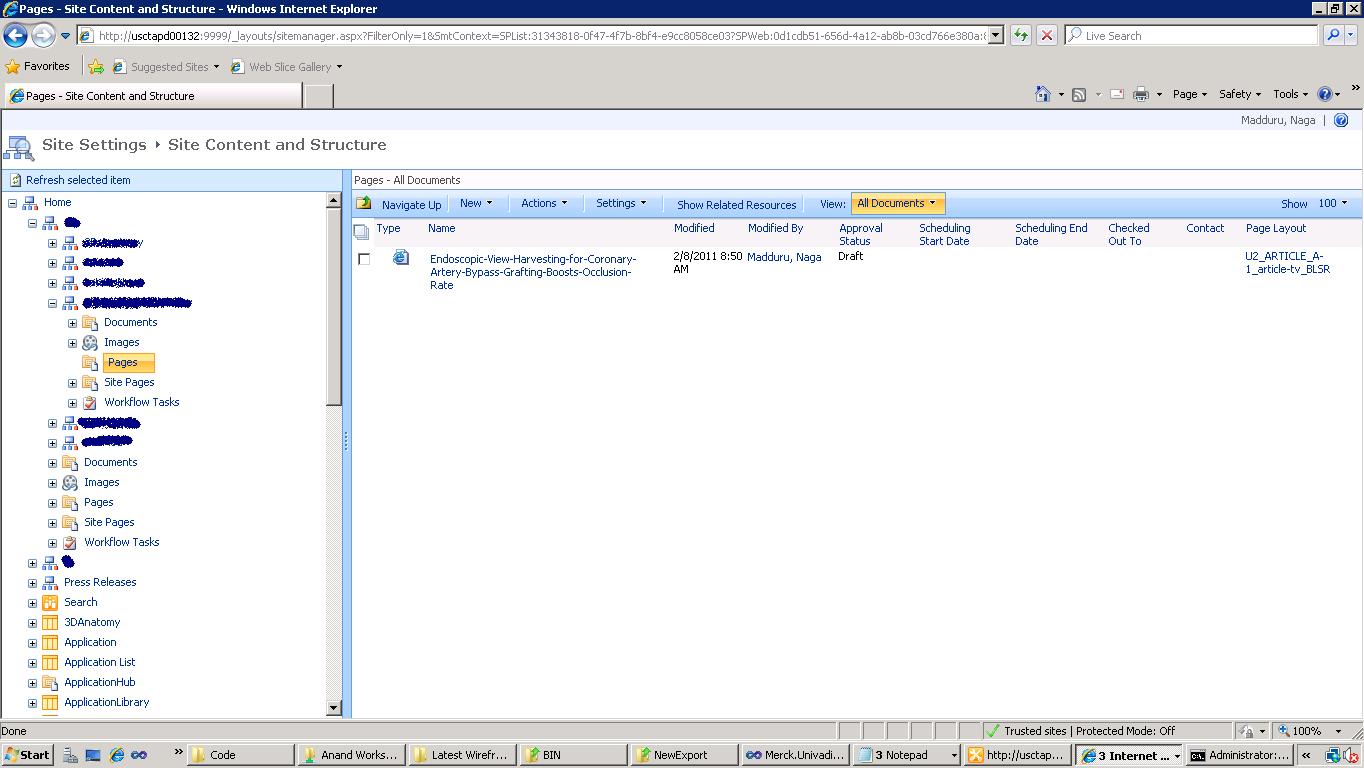Viewport: 1364px width, 768px height.
Task: Collapse the Home tree node
Action: [x=12, y=203]
